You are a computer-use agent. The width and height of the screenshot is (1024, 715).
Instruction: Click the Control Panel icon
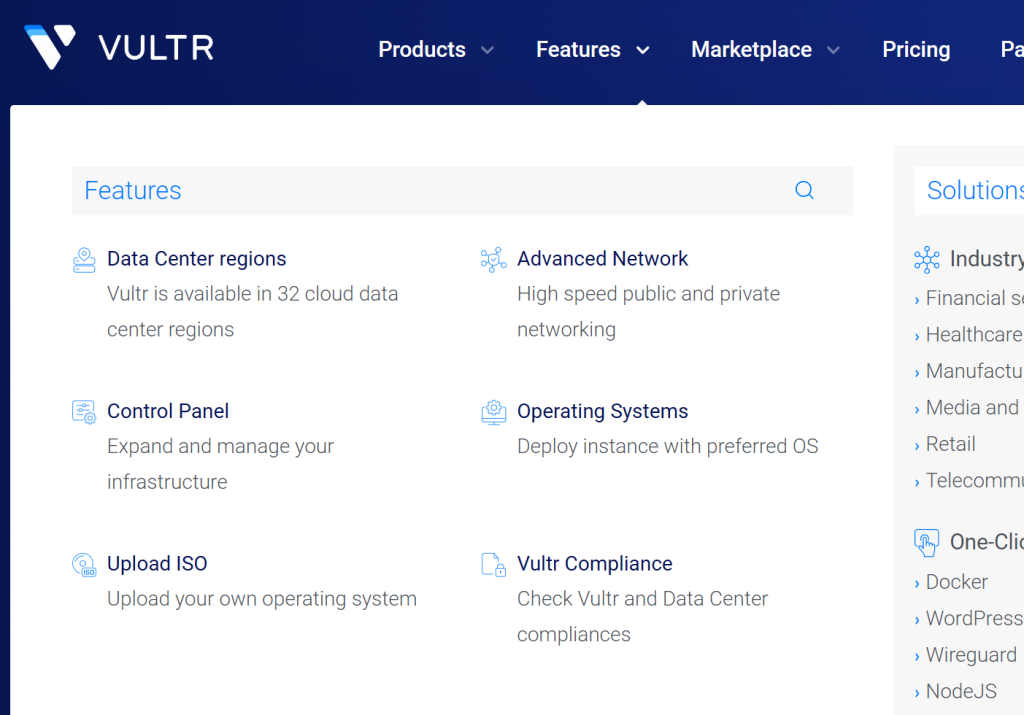(84, 412)
